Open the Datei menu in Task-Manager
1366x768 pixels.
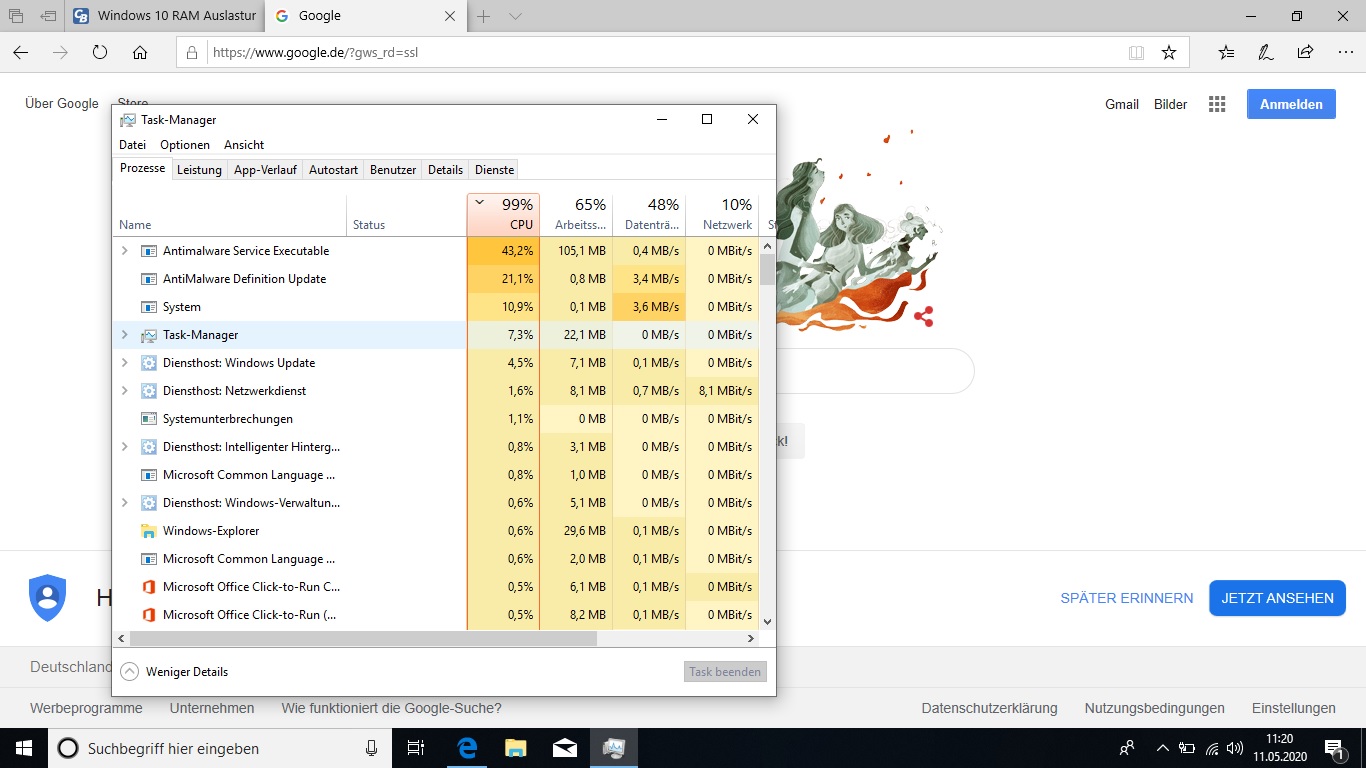coord(132,145)
